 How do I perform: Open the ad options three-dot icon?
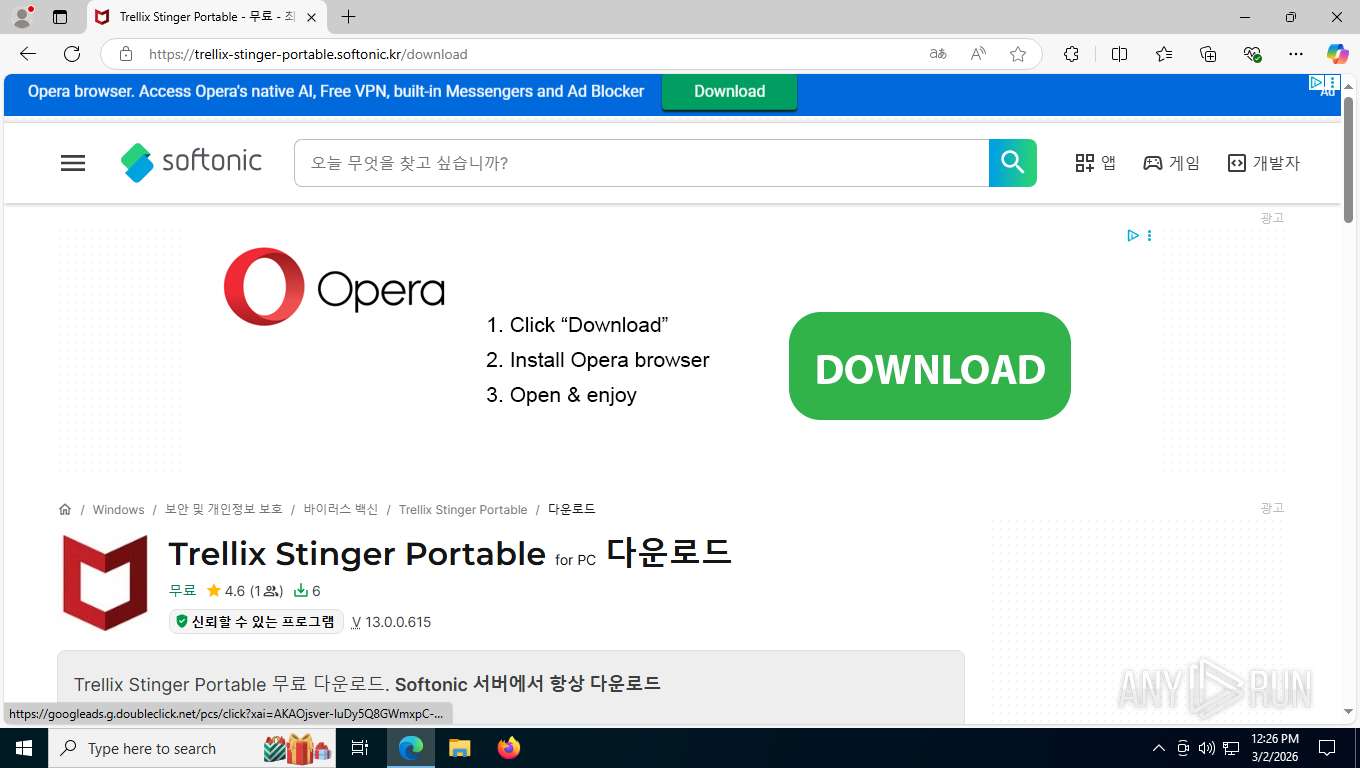coord(1149,236)
